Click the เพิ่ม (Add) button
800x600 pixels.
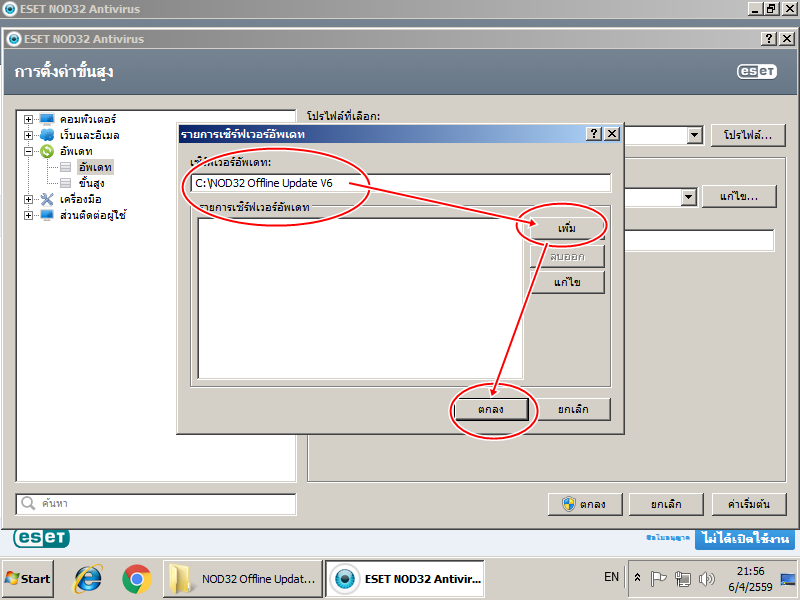point(567,228)
